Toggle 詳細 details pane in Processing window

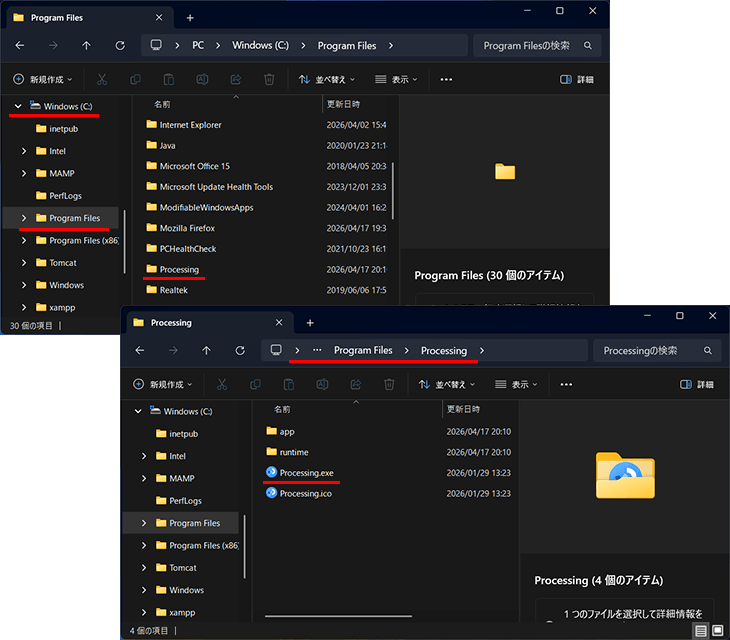pyautogui.click(x=697, y=384)
